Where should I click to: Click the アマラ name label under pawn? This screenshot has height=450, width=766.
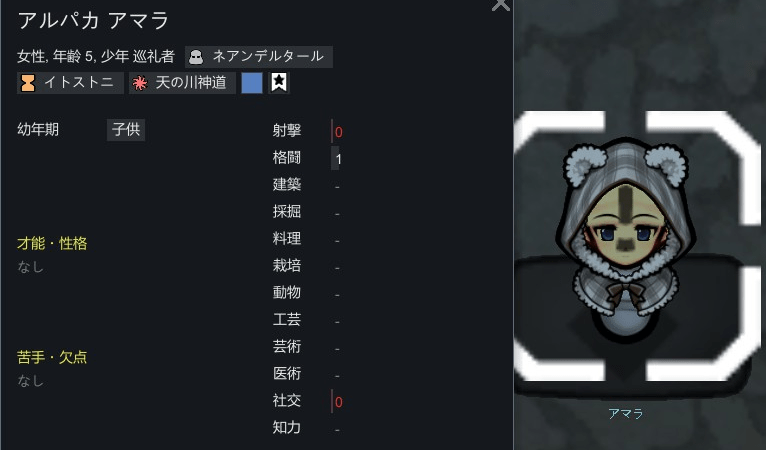[626, 414]
